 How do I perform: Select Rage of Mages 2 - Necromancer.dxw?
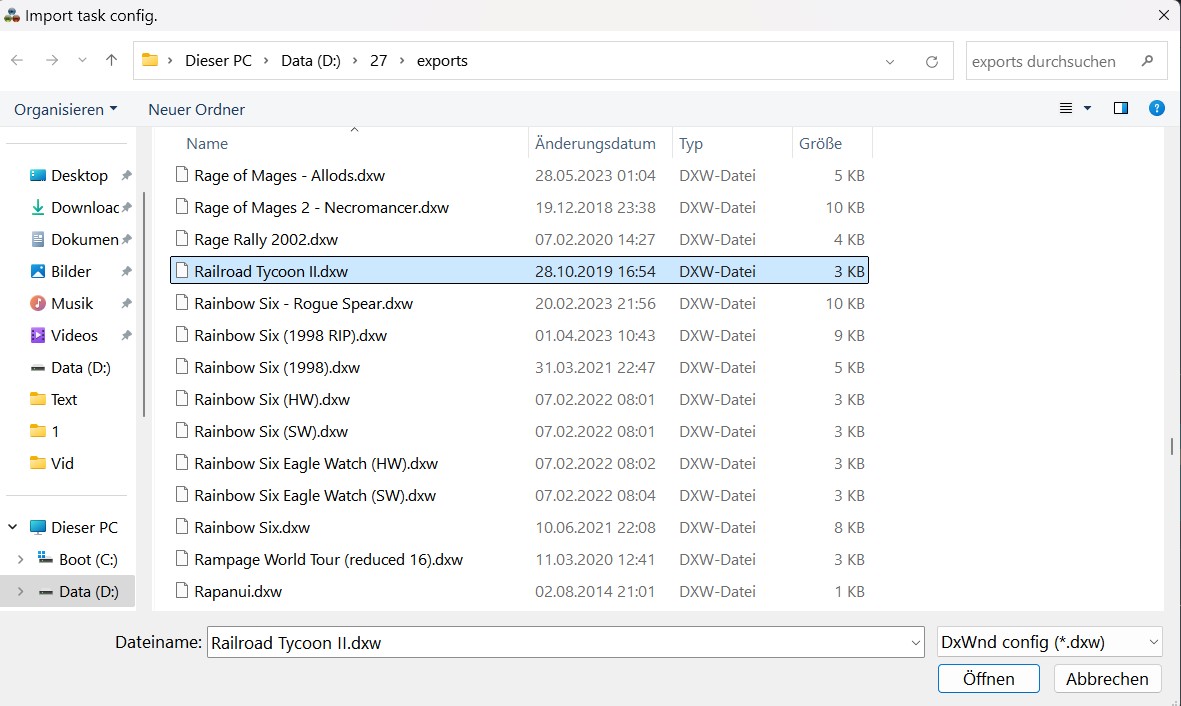pyautogui.click(x=519, y=207)
